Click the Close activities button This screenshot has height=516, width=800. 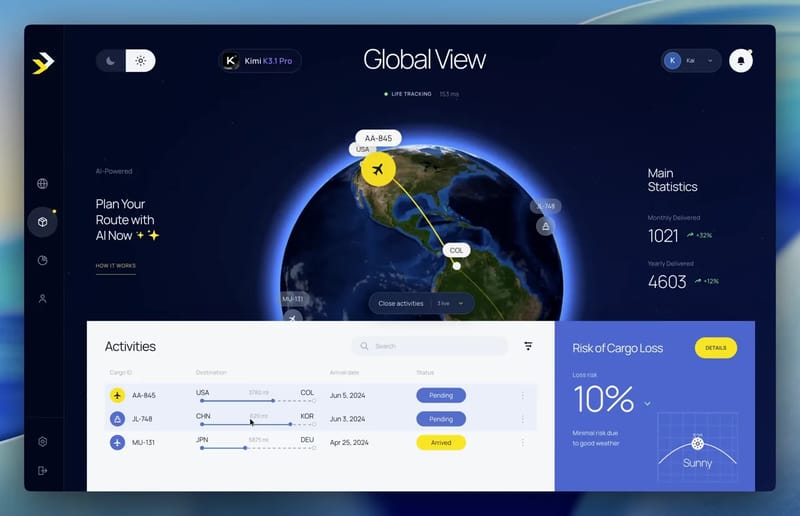click(x=401, y=303)
